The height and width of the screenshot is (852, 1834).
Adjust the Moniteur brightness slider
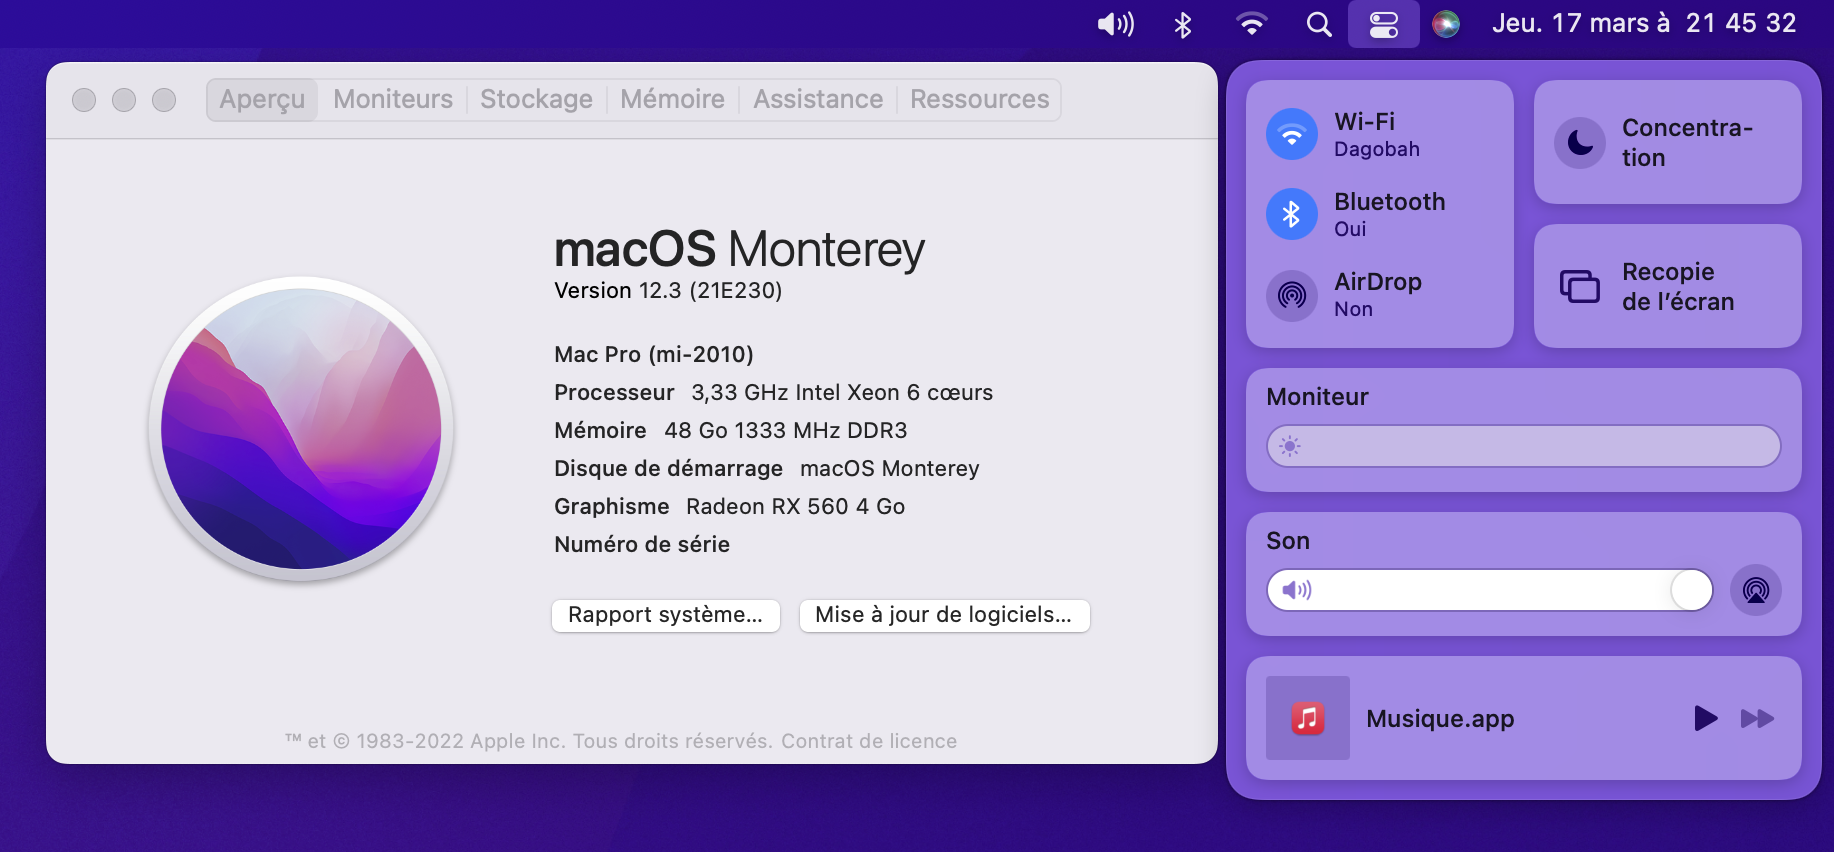[1523, 446]
